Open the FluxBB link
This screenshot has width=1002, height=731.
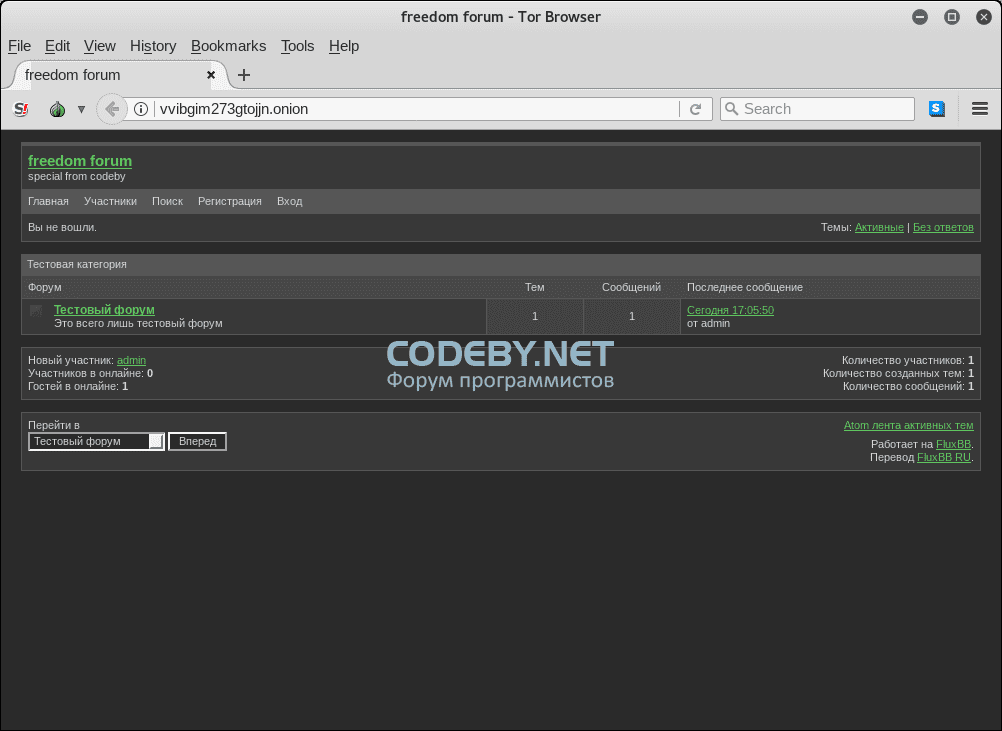pos(953,445)
